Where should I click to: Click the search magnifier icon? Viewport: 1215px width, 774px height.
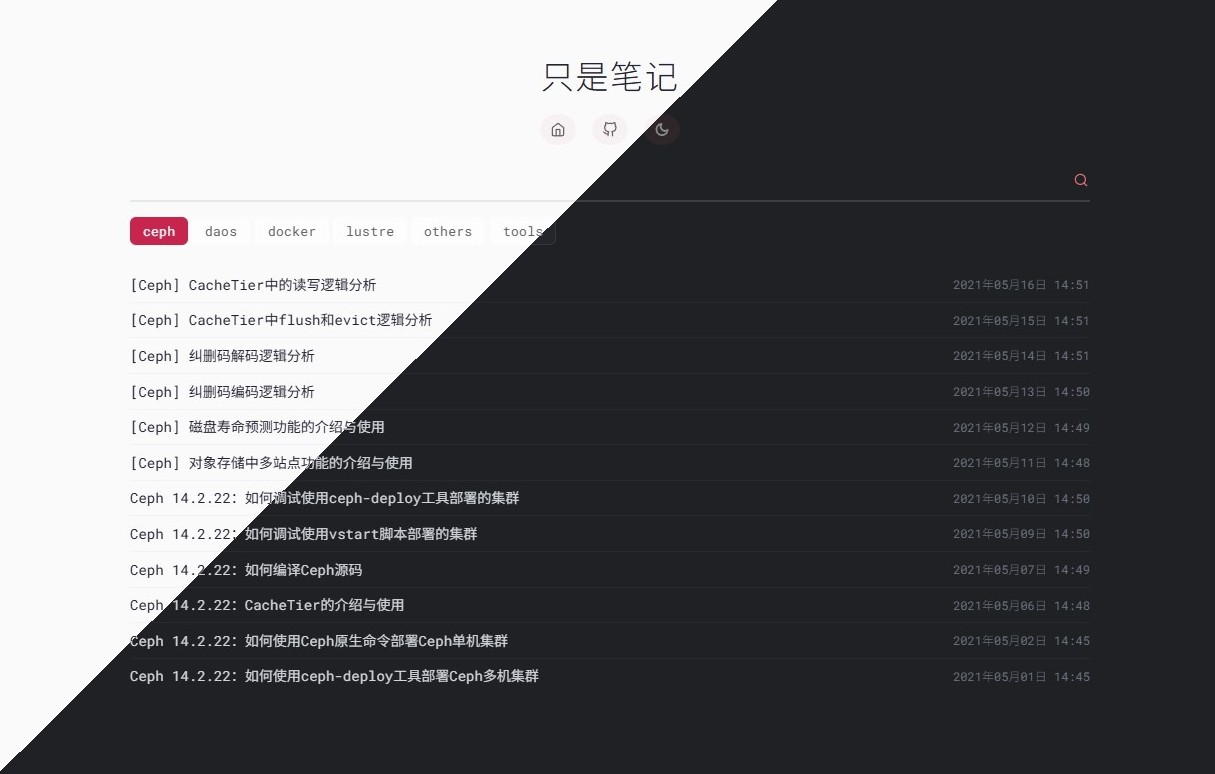click(1081, 180)
